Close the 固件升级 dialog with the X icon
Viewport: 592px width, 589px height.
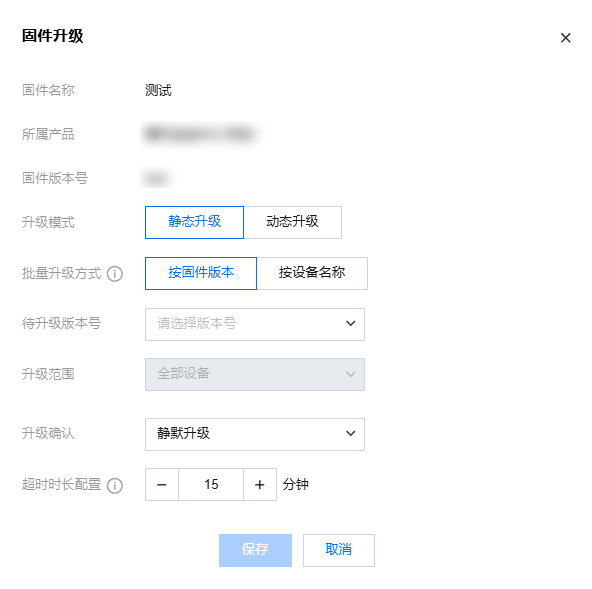(565, 38)
